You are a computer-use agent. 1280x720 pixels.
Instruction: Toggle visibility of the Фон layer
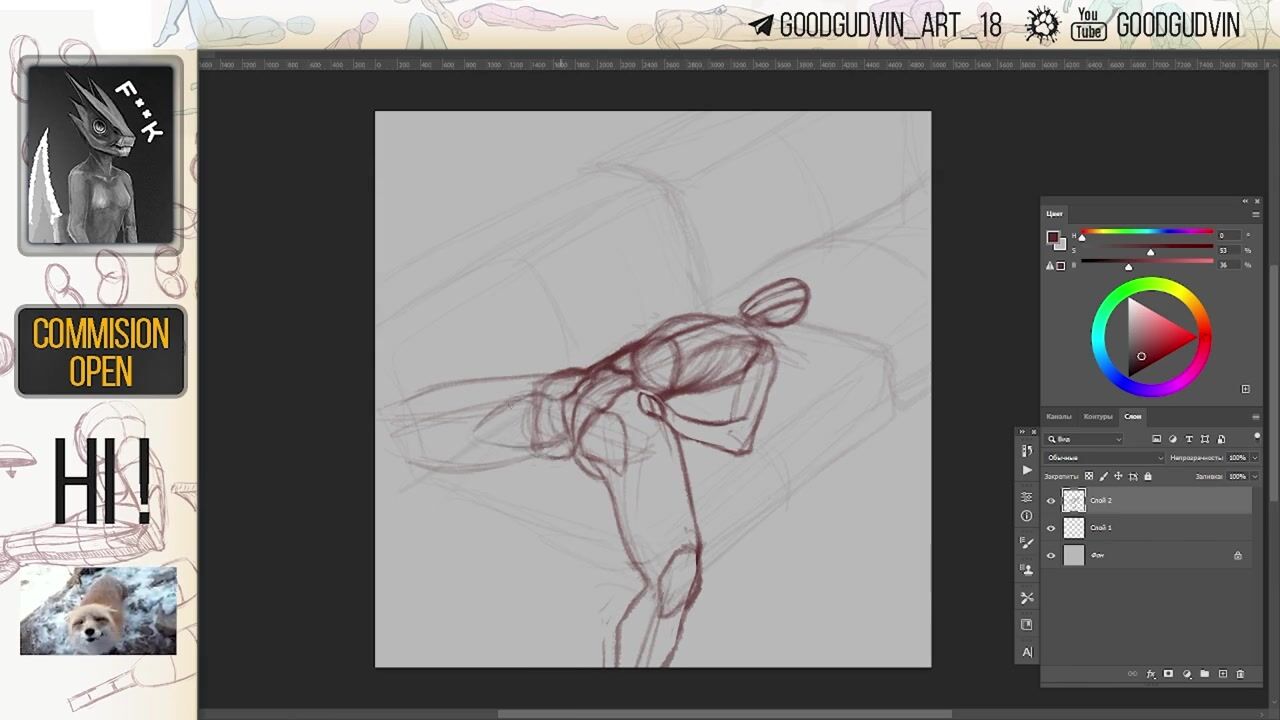(x=1050, y=556)
